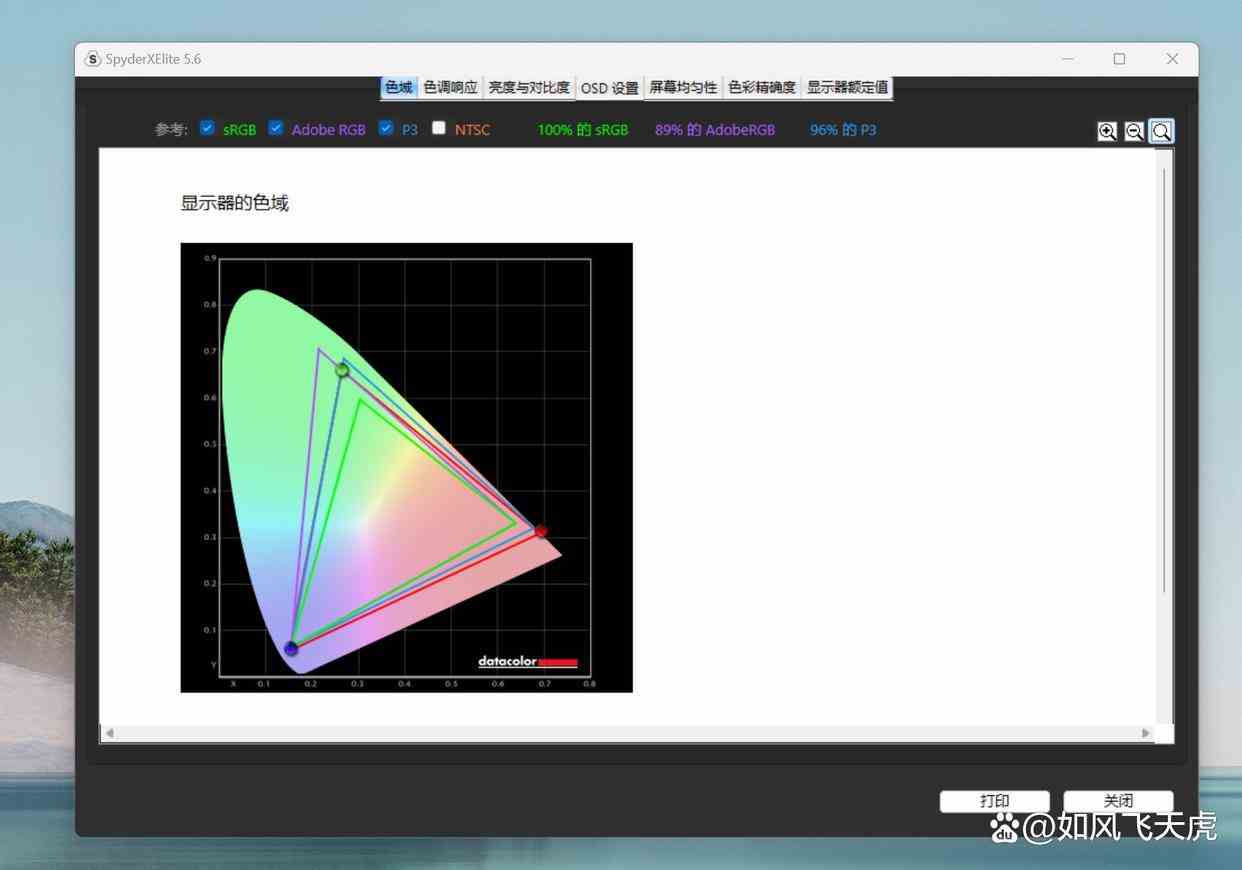This screenshot has width=1242, height=870.
Task: Select the OSD 设置 tab
Action: [x=610, y=87]
